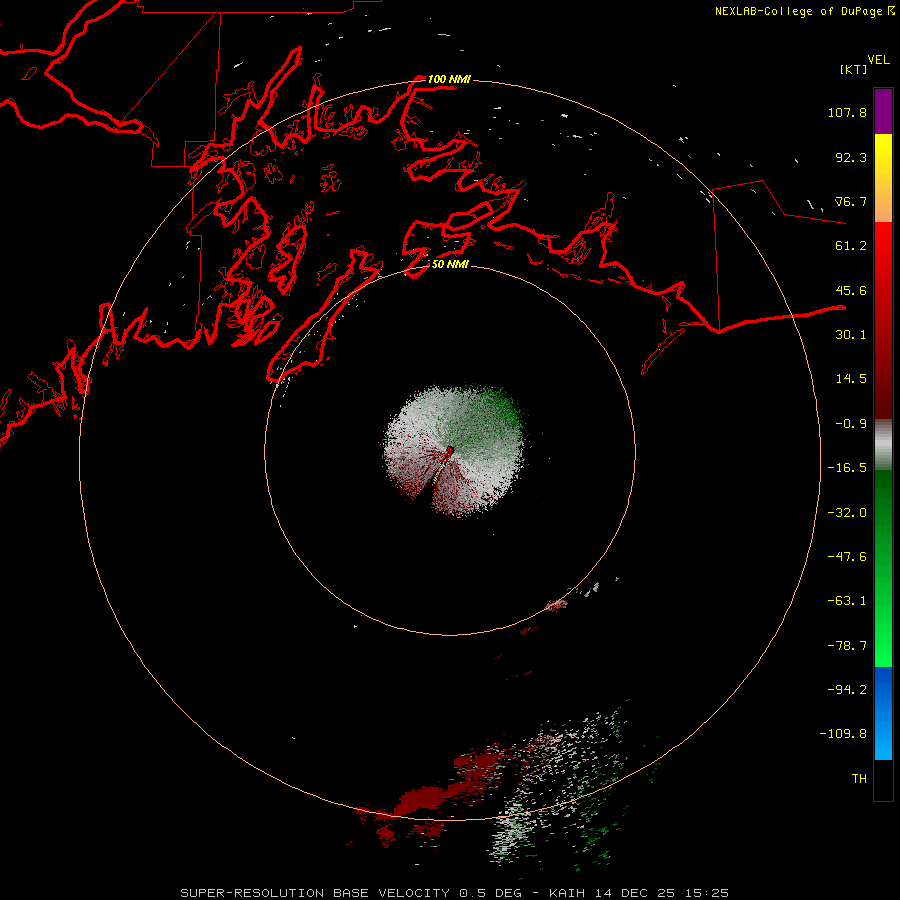Image resolution: width=900 pixels, height=900 pixels.
Task: Click the 50 NMI range ring label
Action: tap(450, 264)
